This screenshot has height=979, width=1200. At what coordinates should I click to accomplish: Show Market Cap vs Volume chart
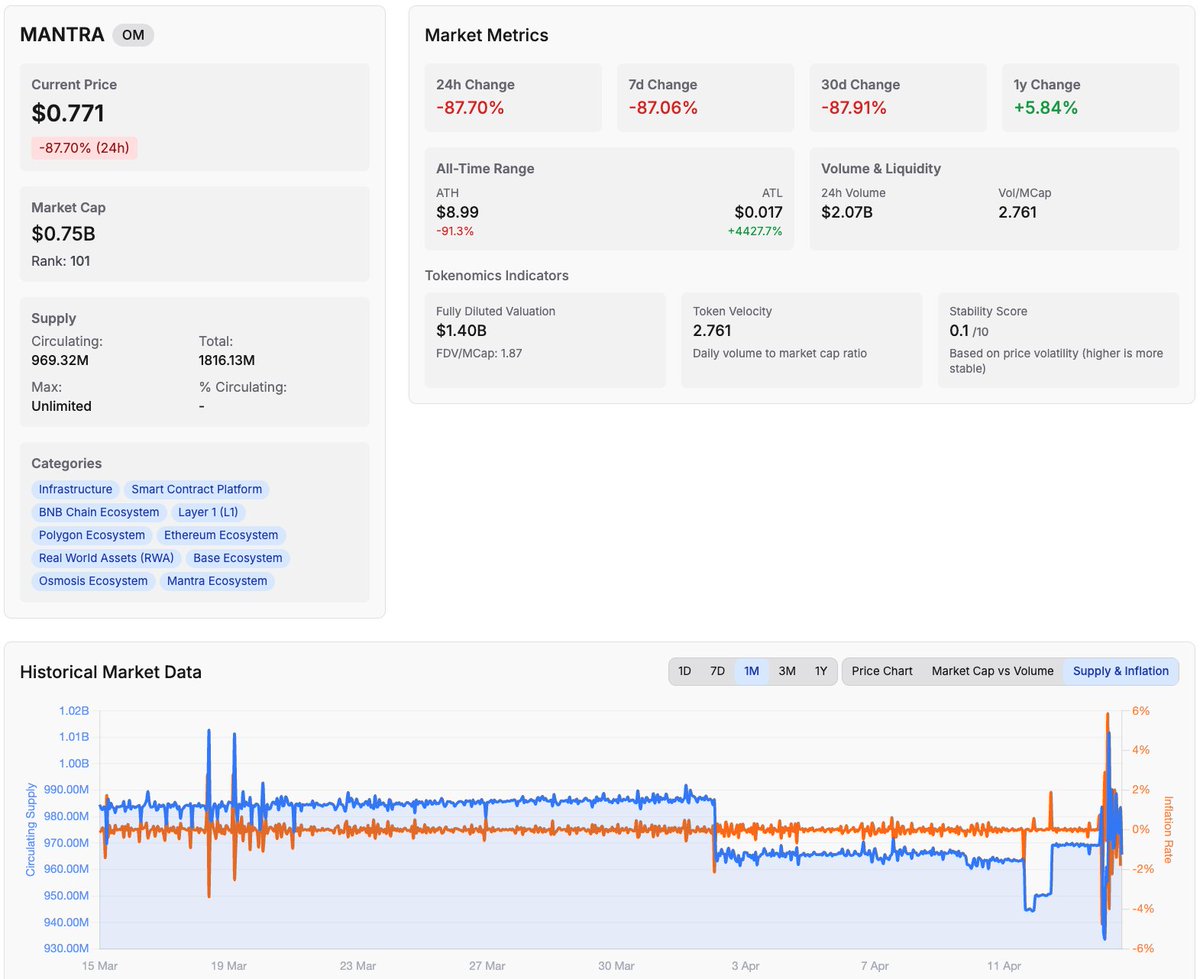993,671
